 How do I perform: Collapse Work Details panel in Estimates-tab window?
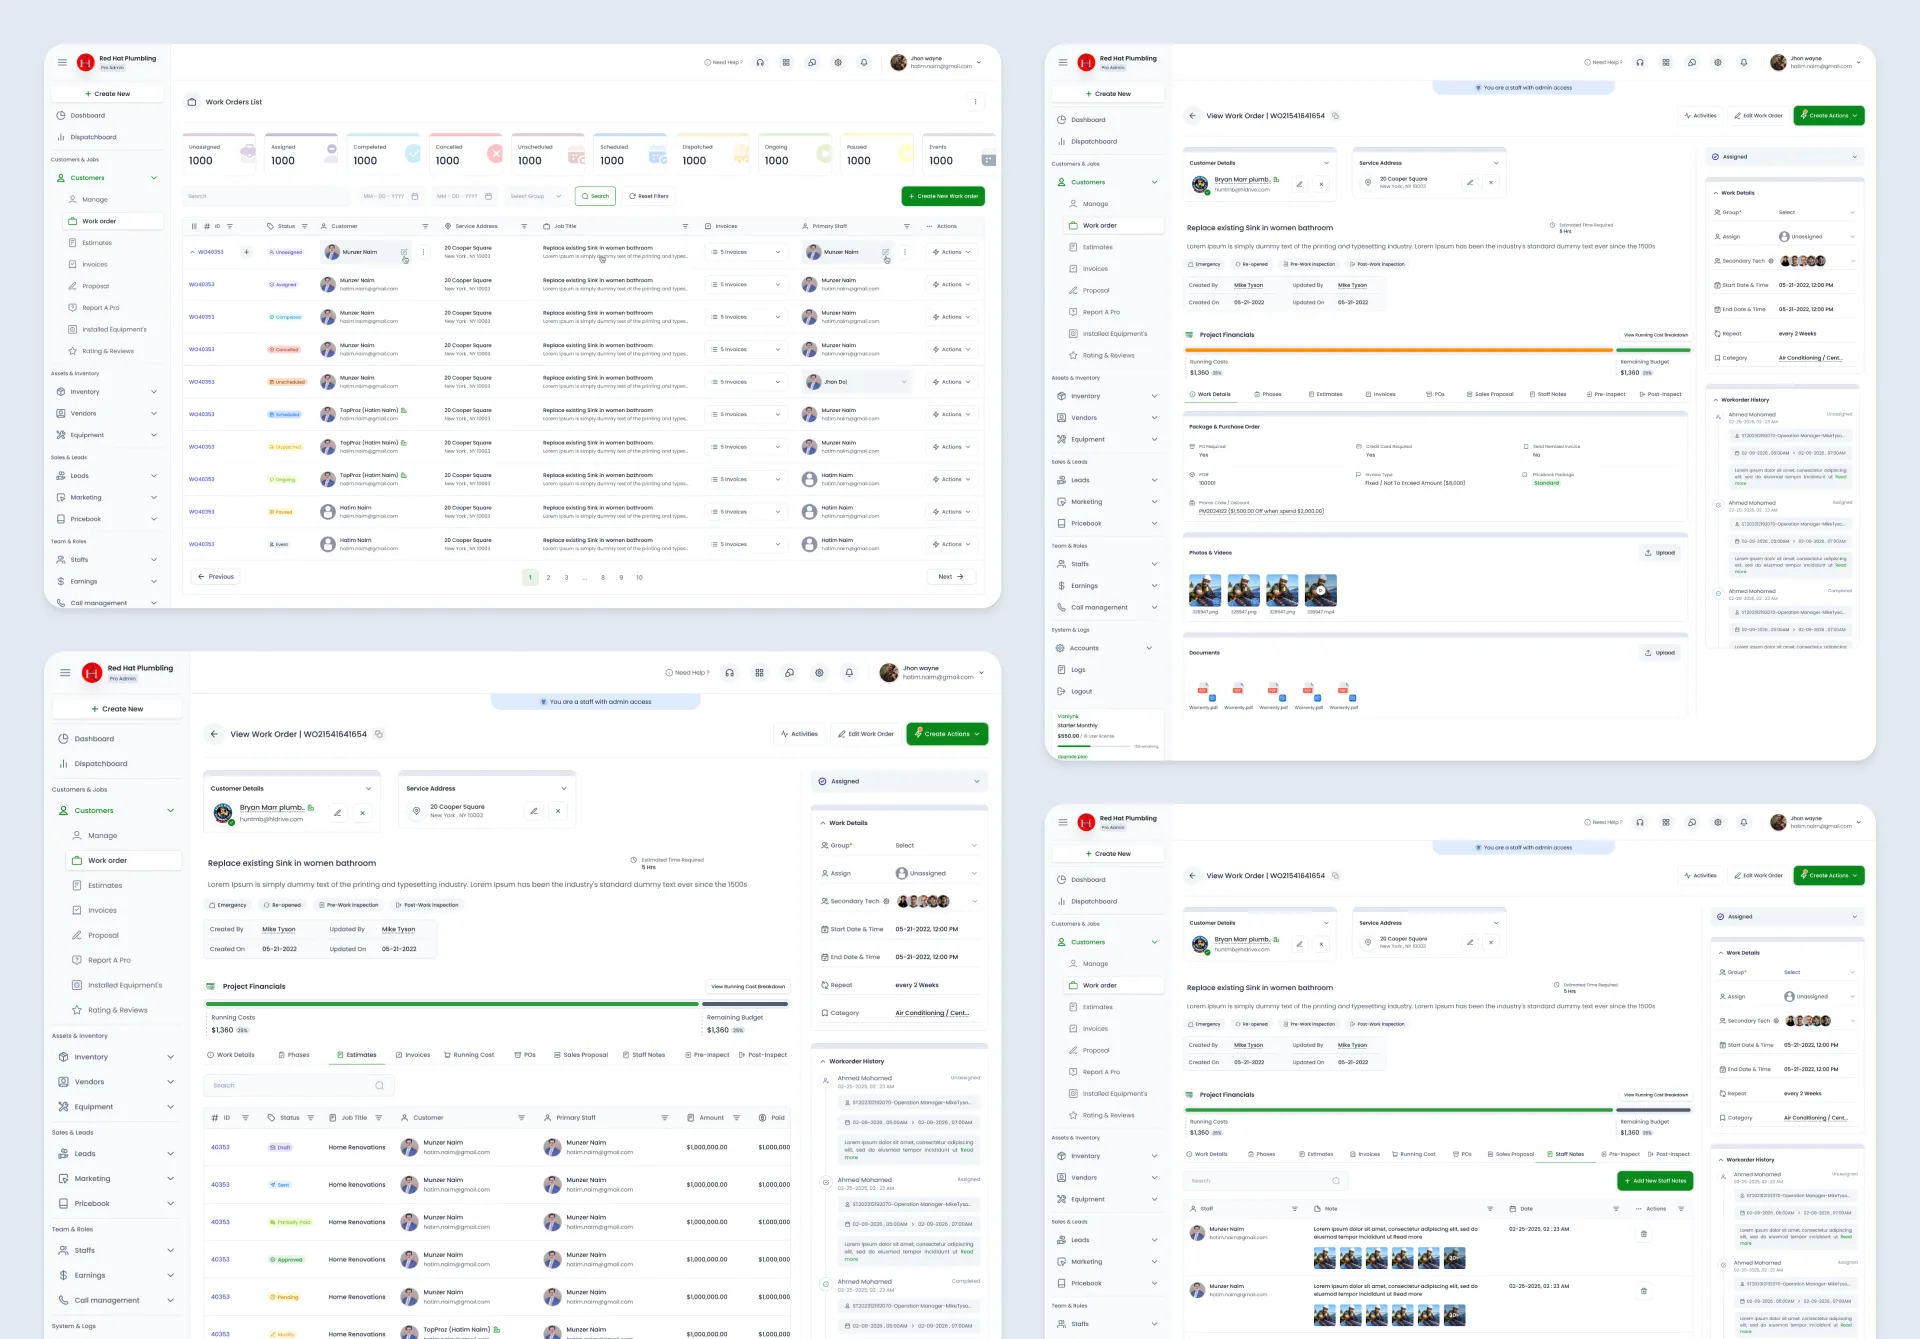pos(822,823)
